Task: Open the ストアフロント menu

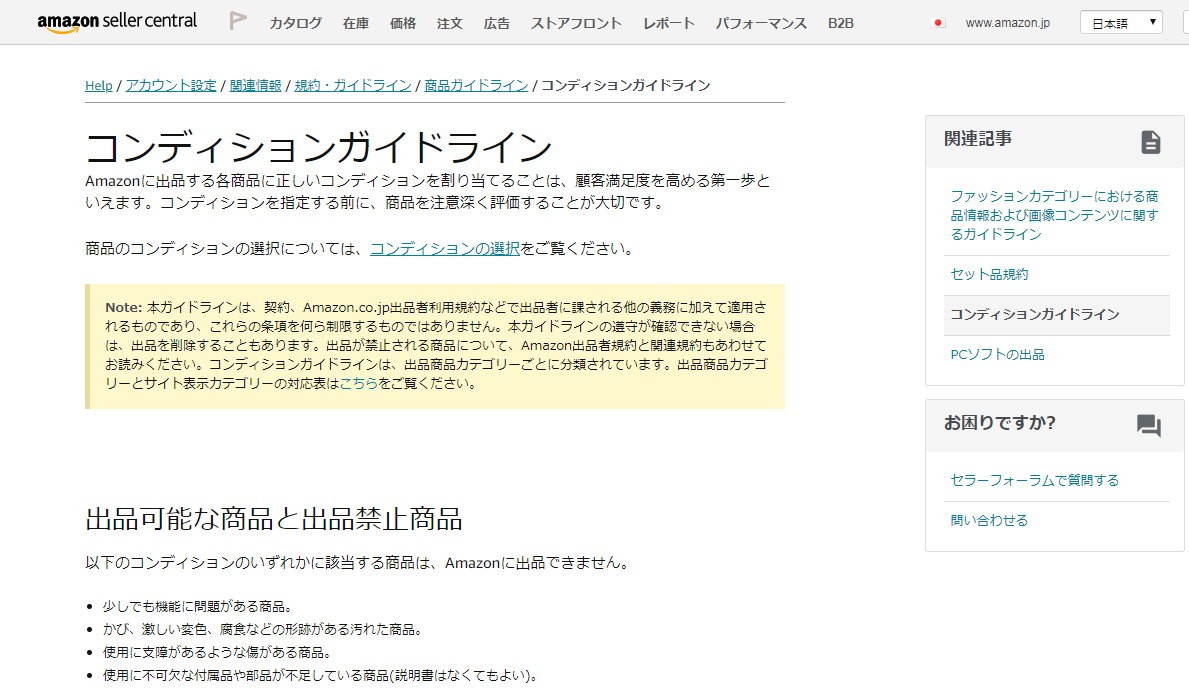Action: click(576, 24)
